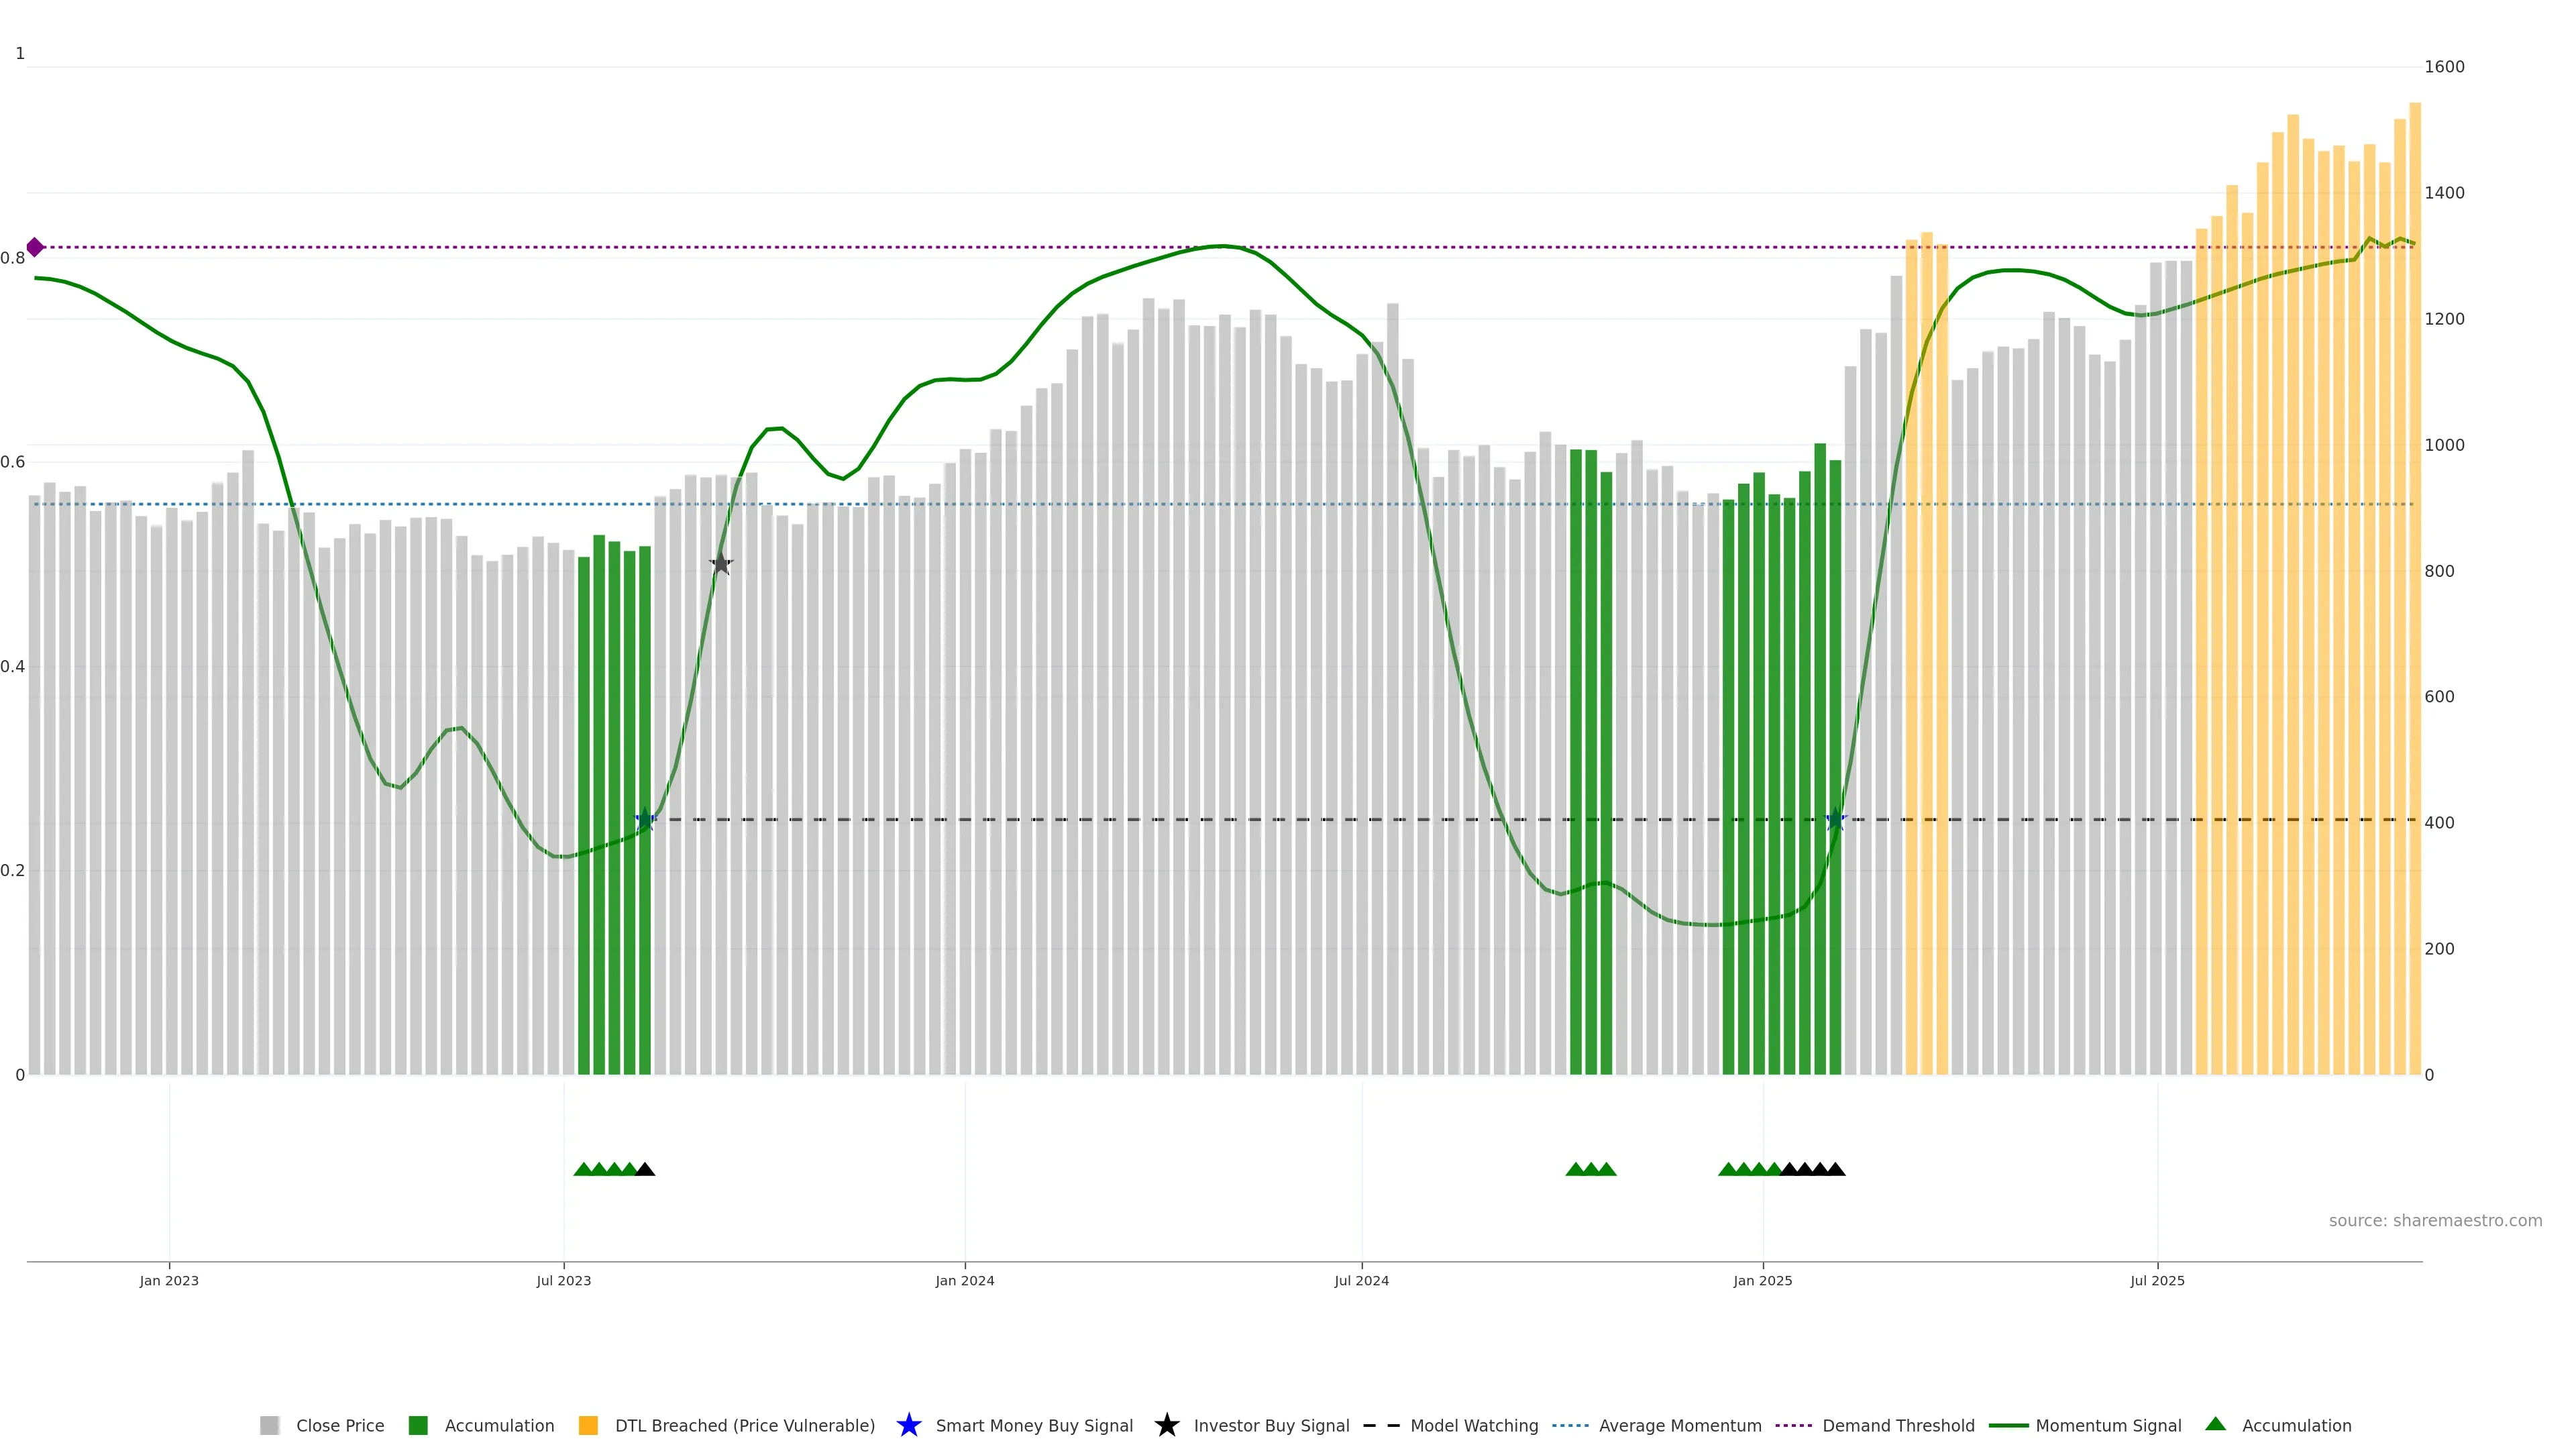Toggle DTL Breached (Price Vulnerable) legend entry
Viewport: 2576px width, 1449px height.
(745, 1425)
